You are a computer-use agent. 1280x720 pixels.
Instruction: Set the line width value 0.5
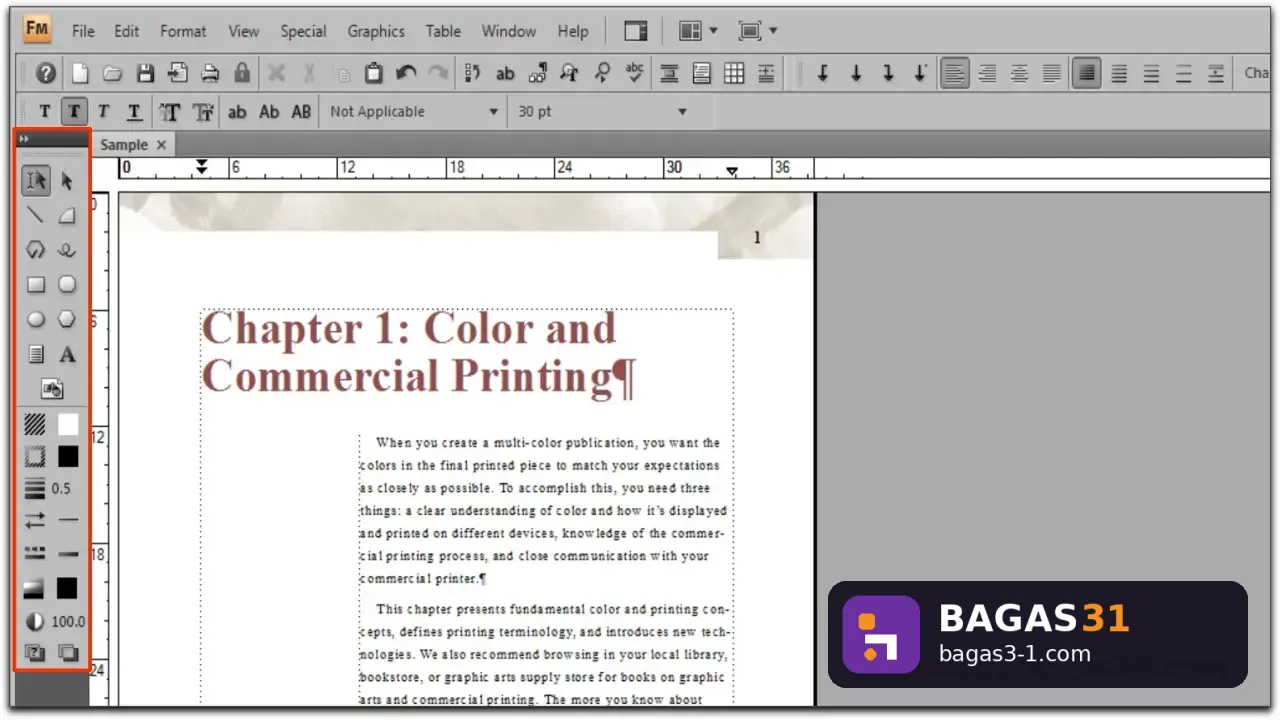61,489
